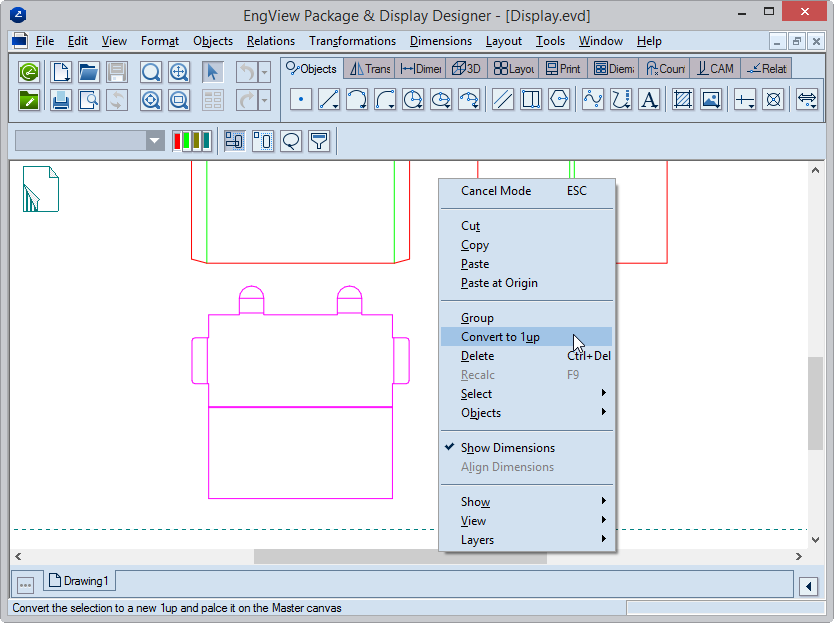
Task: Click the hatch fill tool icon
Action: [683, 99]
